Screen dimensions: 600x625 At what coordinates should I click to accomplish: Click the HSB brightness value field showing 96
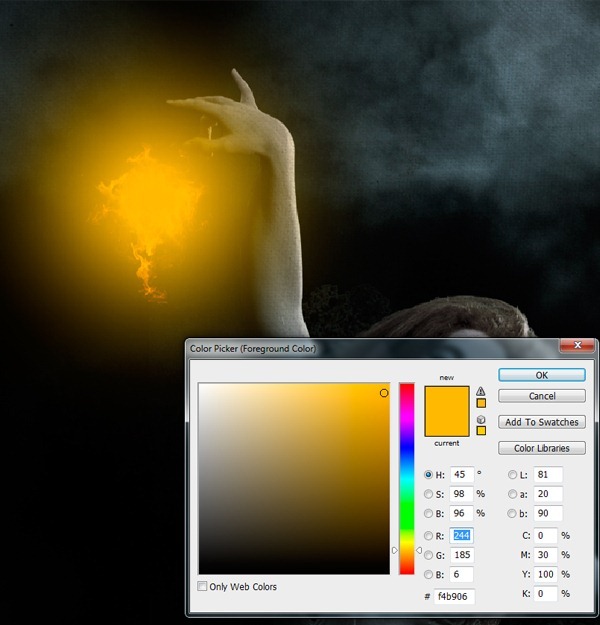click(x=462, y=513)
